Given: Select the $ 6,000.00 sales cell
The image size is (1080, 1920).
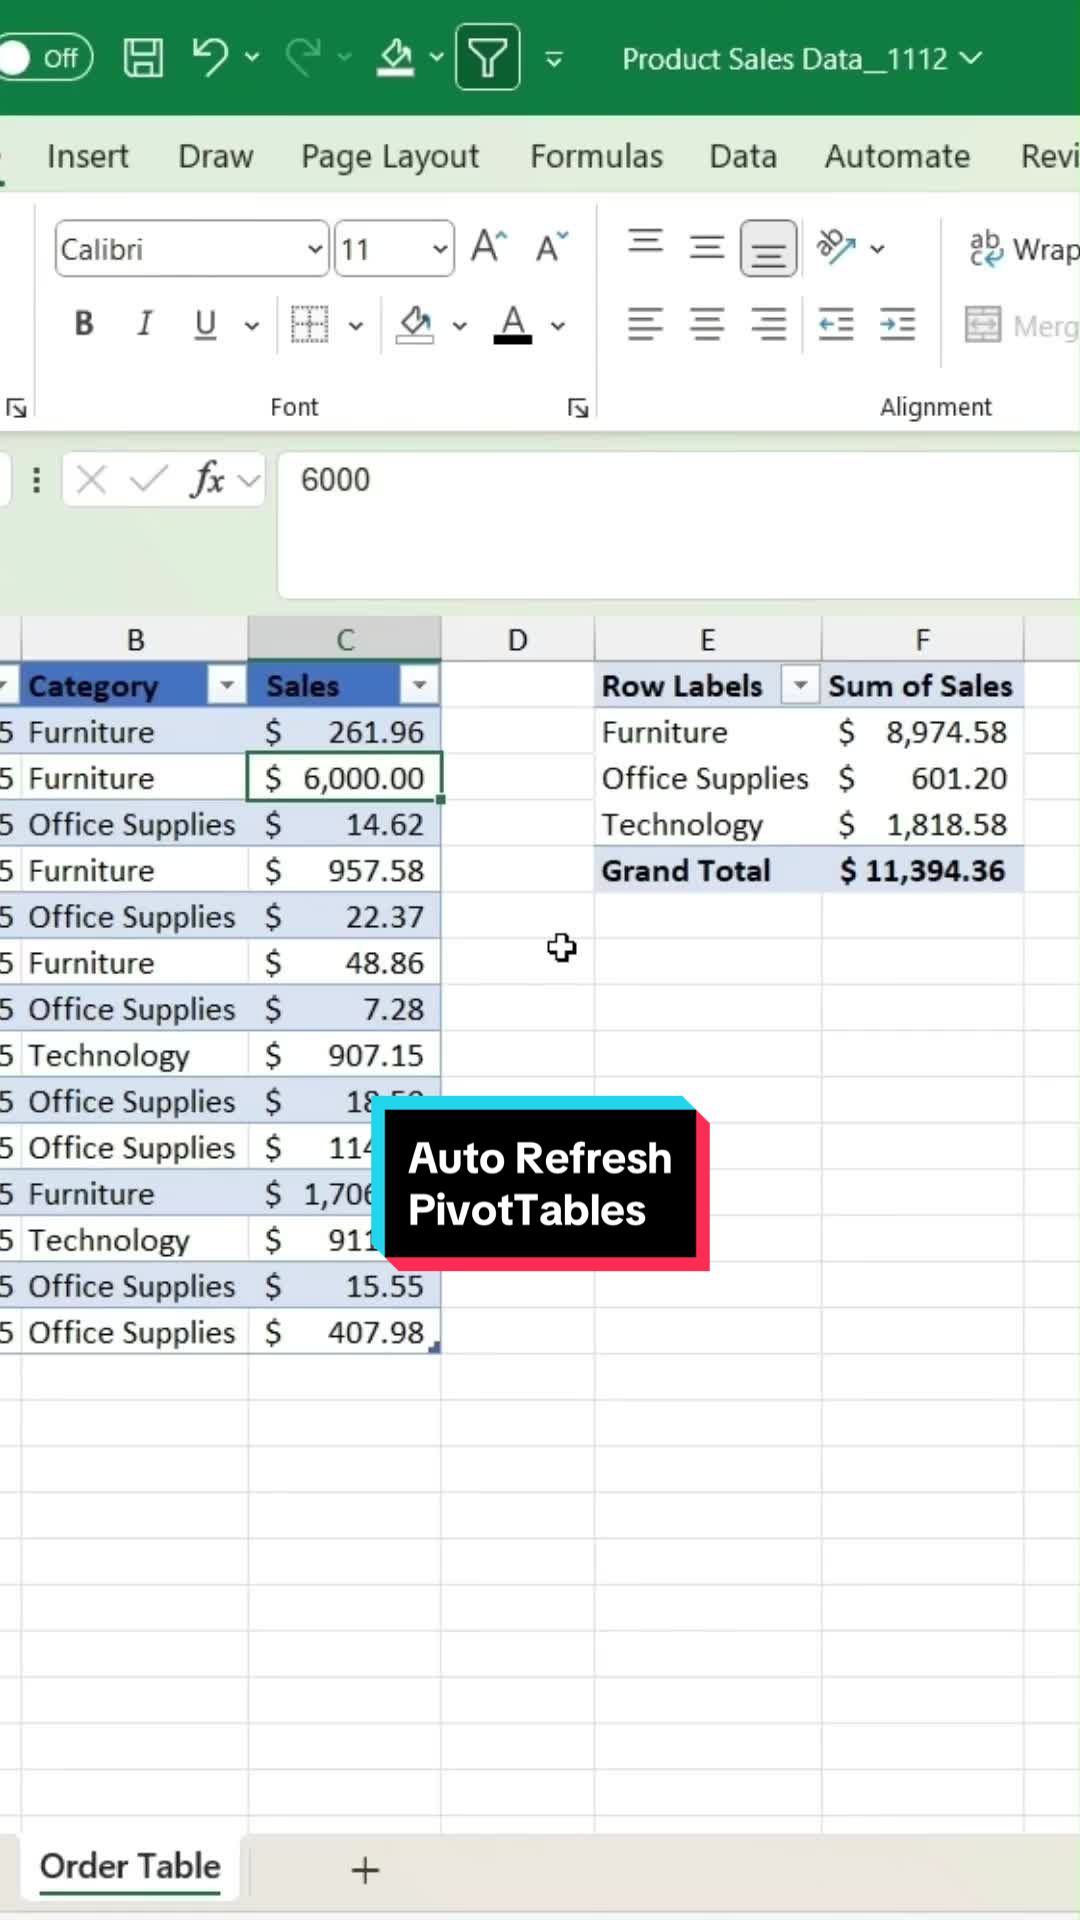Looking at the screenshot, I should (x=344, y=778).
